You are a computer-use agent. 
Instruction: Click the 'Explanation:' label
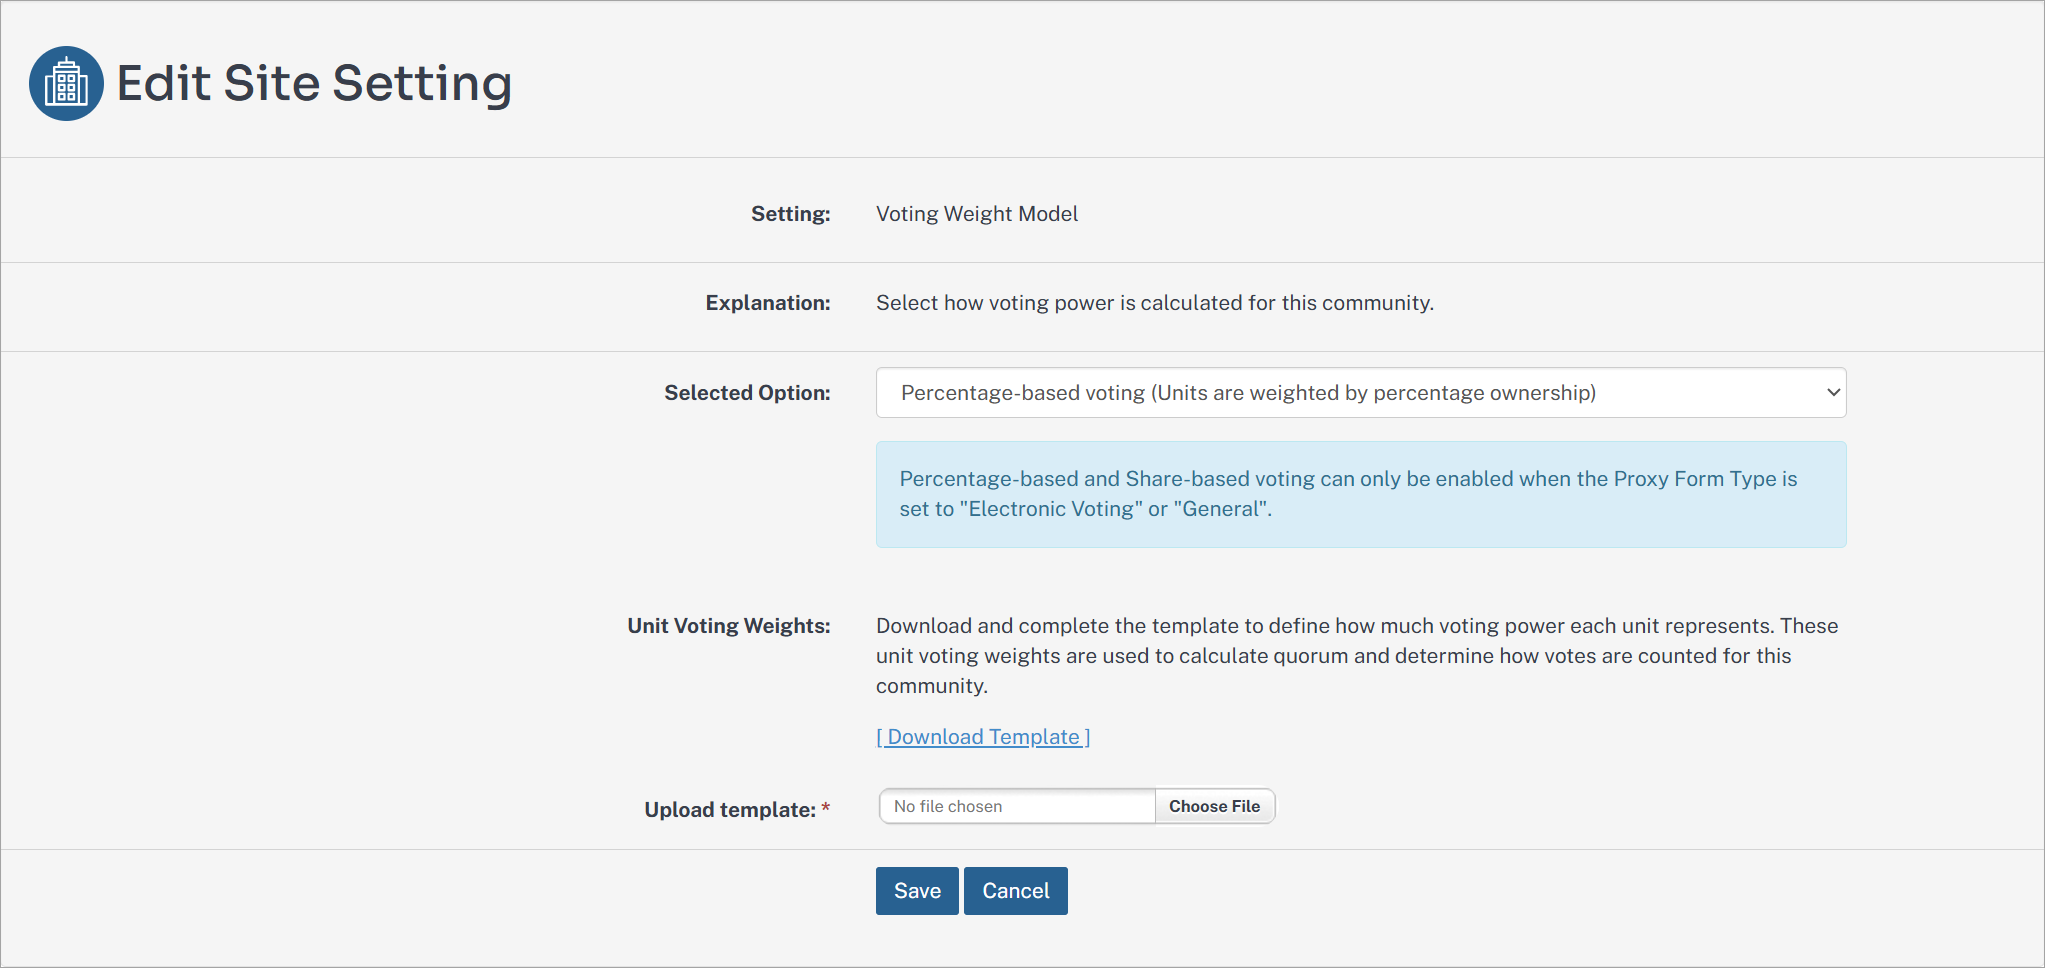[x=768, y=303]
